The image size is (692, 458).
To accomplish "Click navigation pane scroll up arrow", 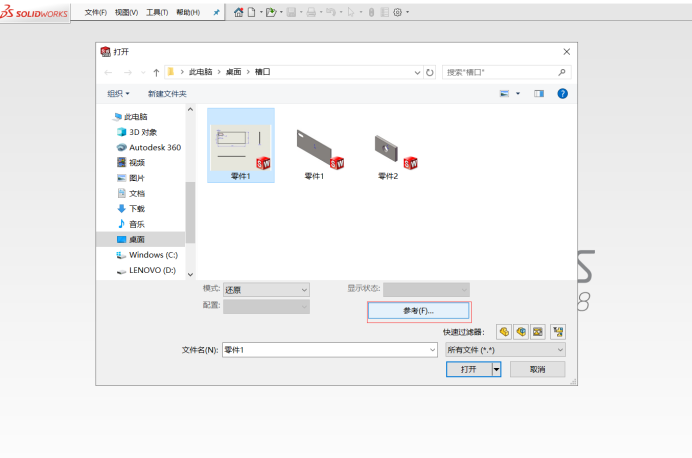I will click(x=190, y=109).
